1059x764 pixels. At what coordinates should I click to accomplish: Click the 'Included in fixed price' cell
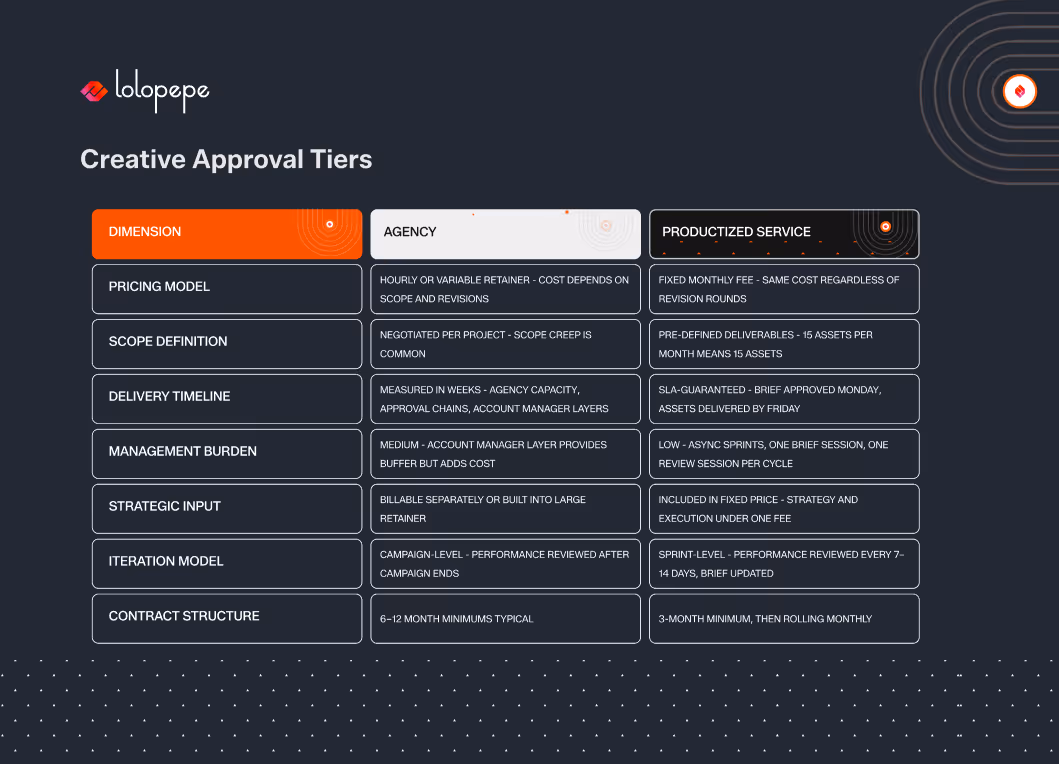click(x=784, y=509)
